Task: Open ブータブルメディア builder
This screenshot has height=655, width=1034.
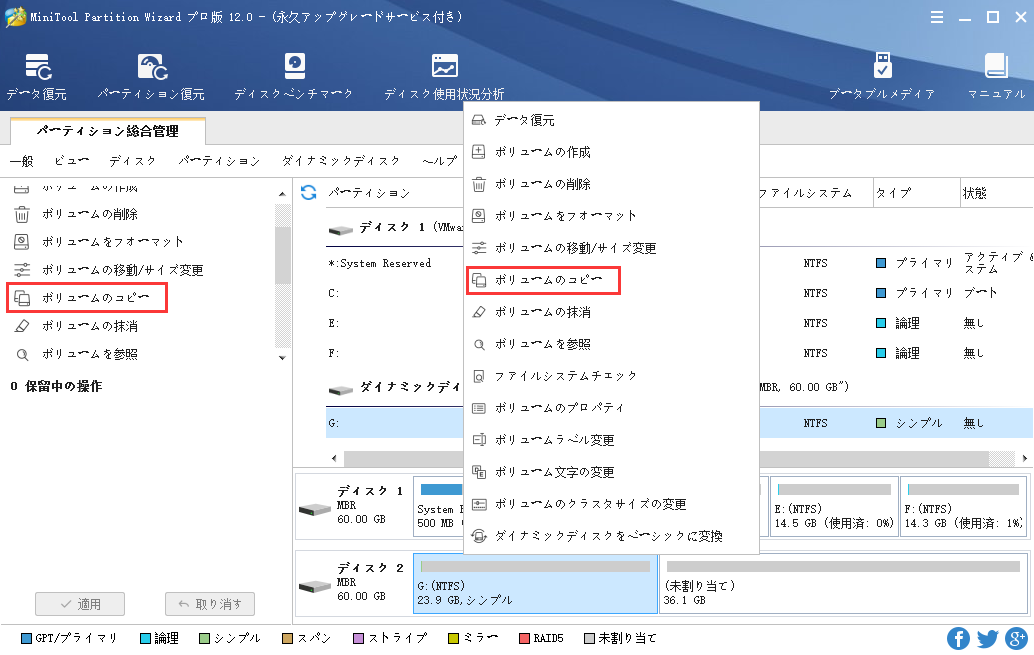Action: pos(881,77)
